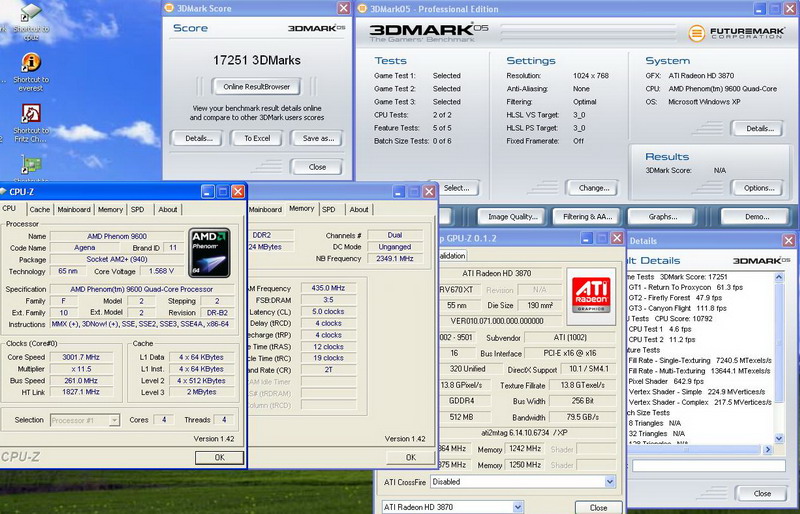Click the Memory frequency 435.0 MHz value

click(x=329, y=288)
